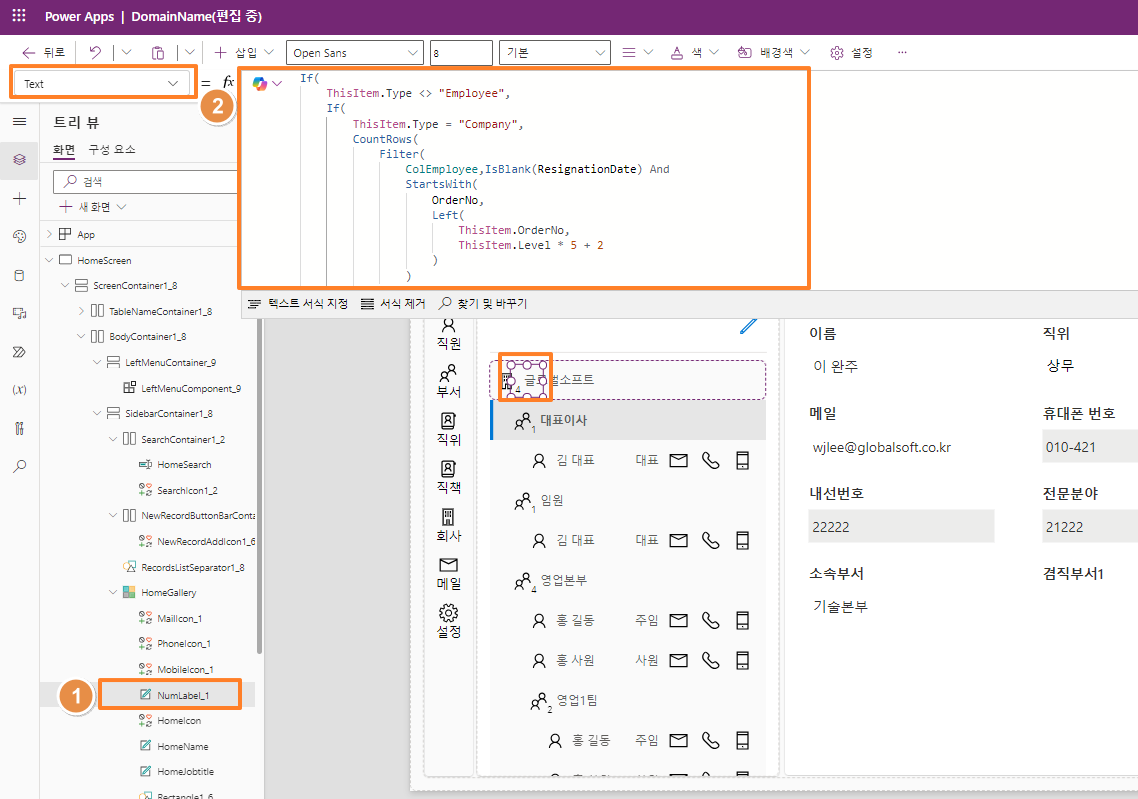The height and width of the screenshot is (799, 1138).
Task: Switch to the 화면 screens tab
Action: point(64,149)
